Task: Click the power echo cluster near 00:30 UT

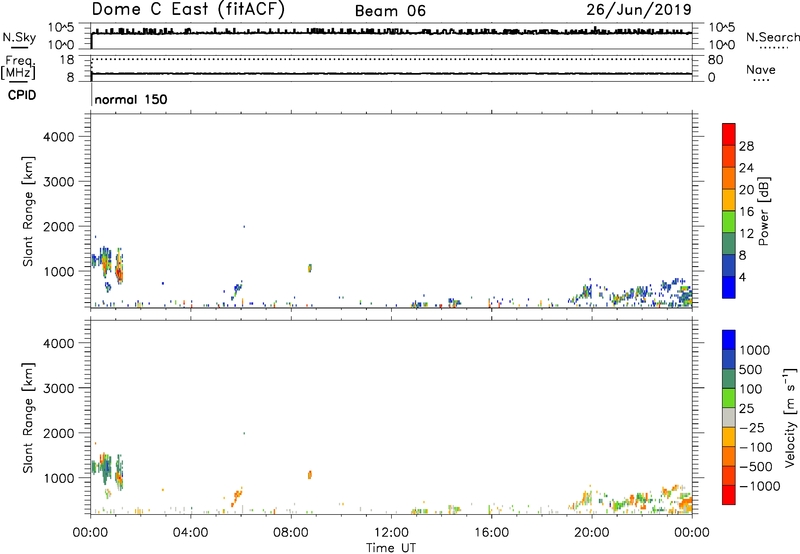Action: [104, 262]
